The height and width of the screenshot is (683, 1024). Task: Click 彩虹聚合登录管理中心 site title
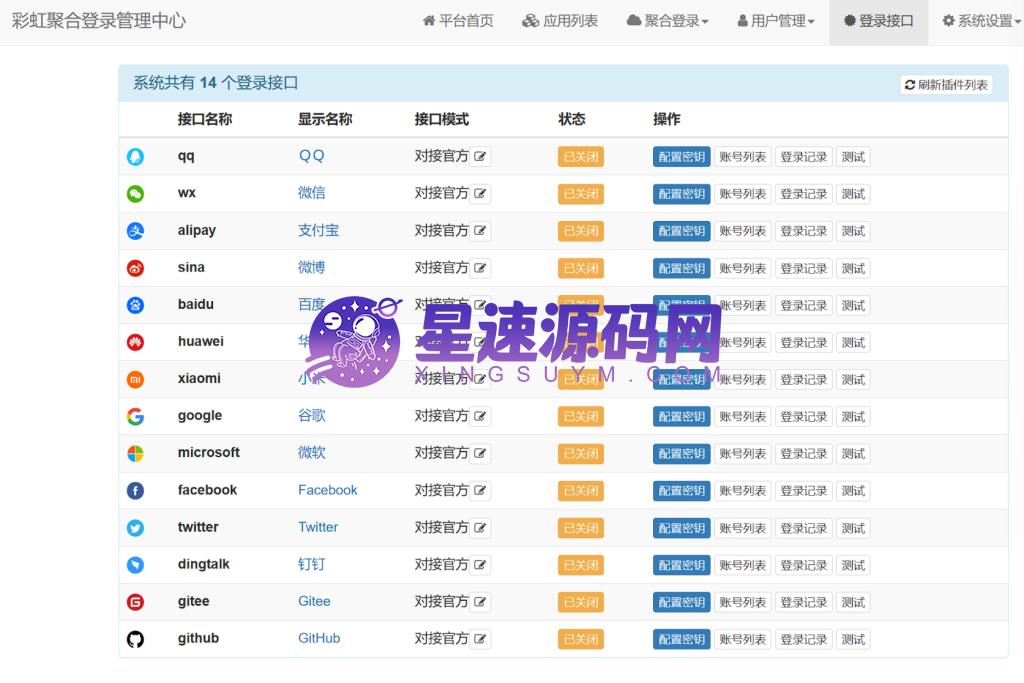coord(99,21)
